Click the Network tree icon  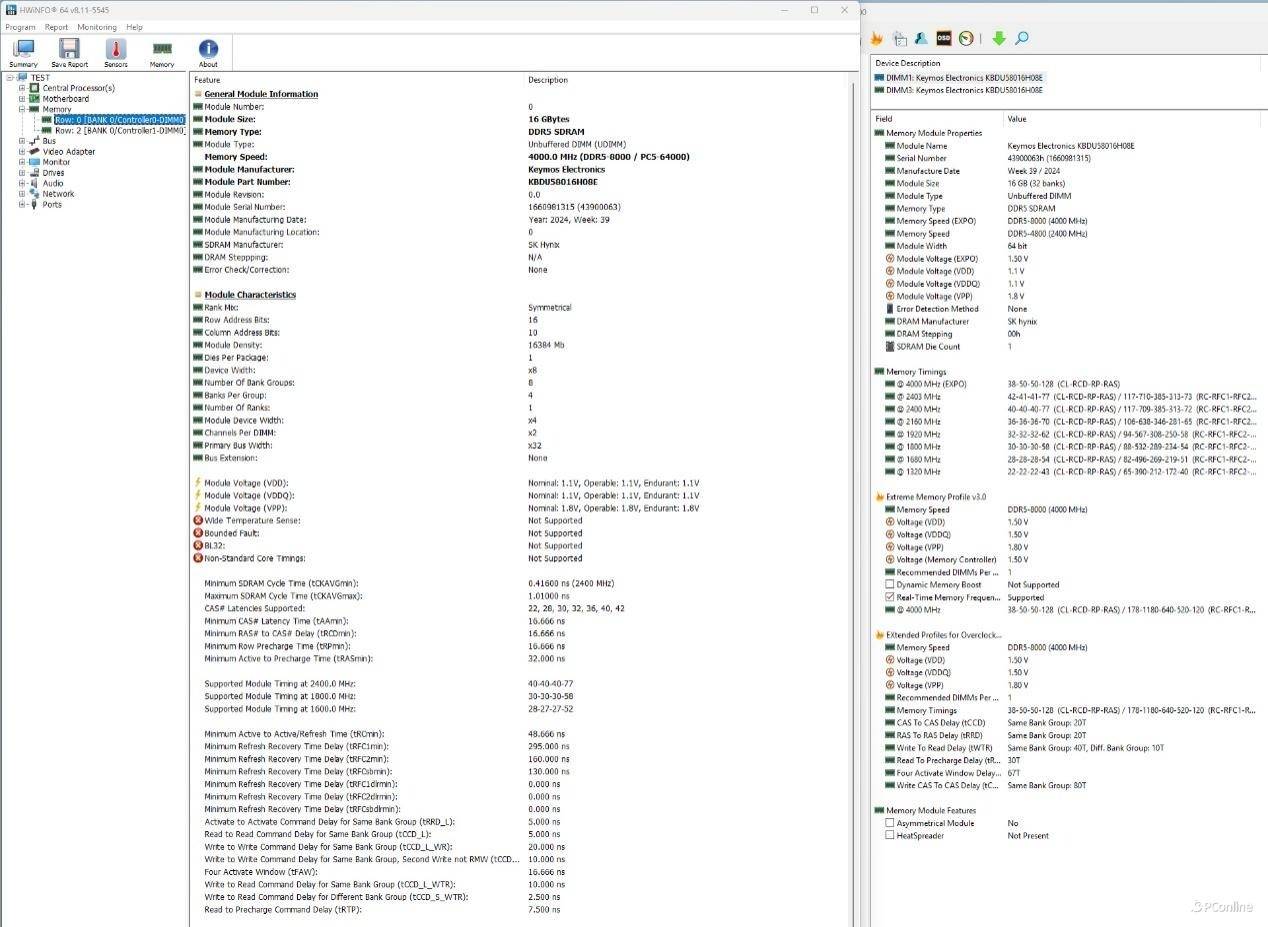(x=34, y=193)
